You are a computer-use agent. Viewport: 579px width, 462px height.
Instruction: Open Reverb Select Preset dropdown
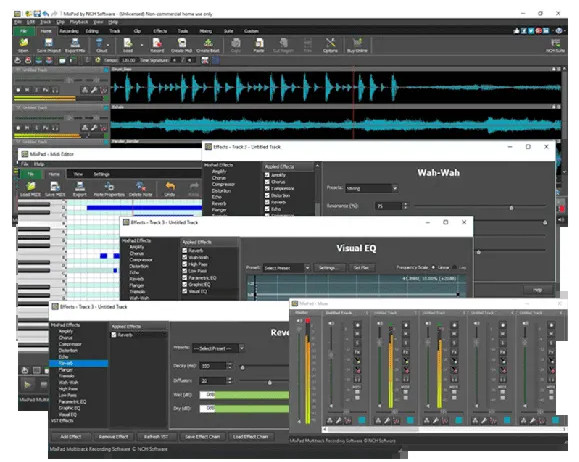241,348
